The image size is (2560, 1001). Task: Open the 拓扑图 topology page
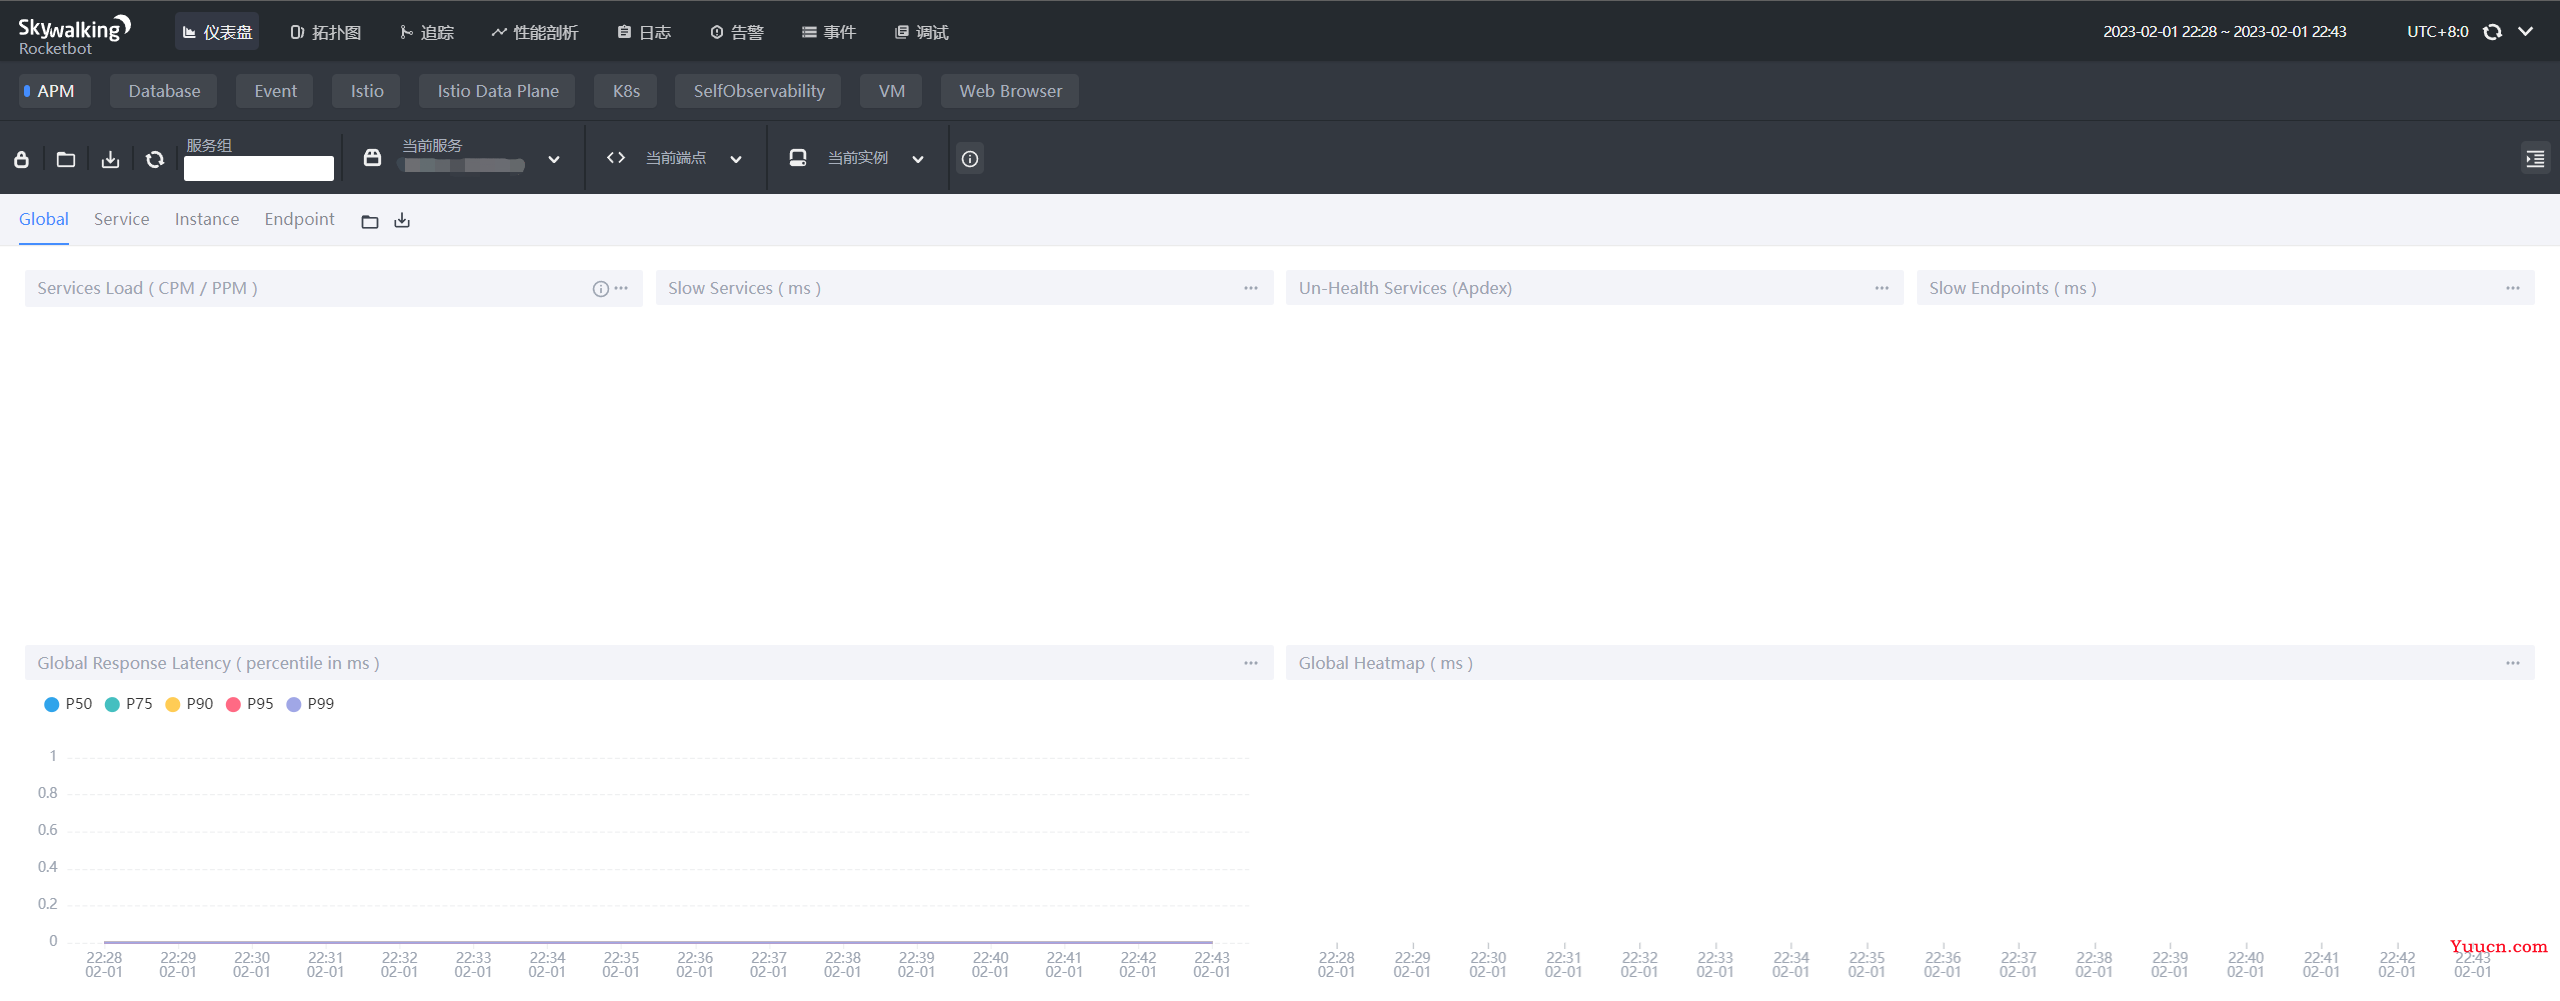[x=326, y=32]
